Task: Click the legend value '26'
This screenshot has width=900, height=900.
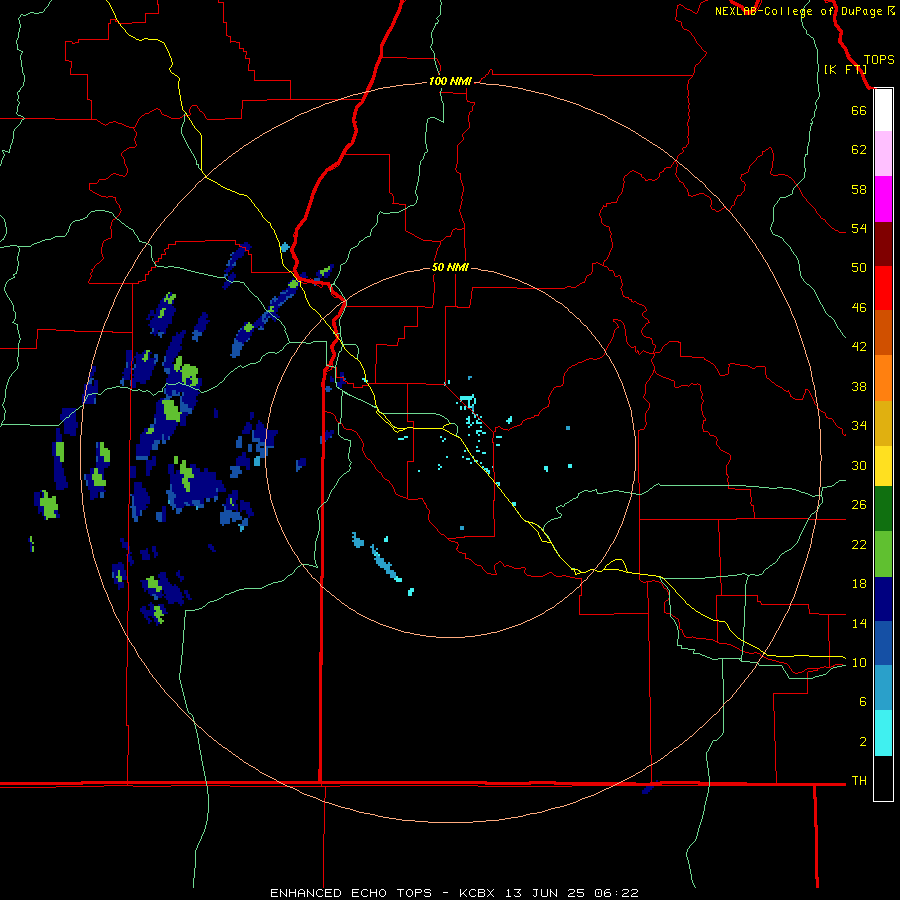Action: point(859,505)
